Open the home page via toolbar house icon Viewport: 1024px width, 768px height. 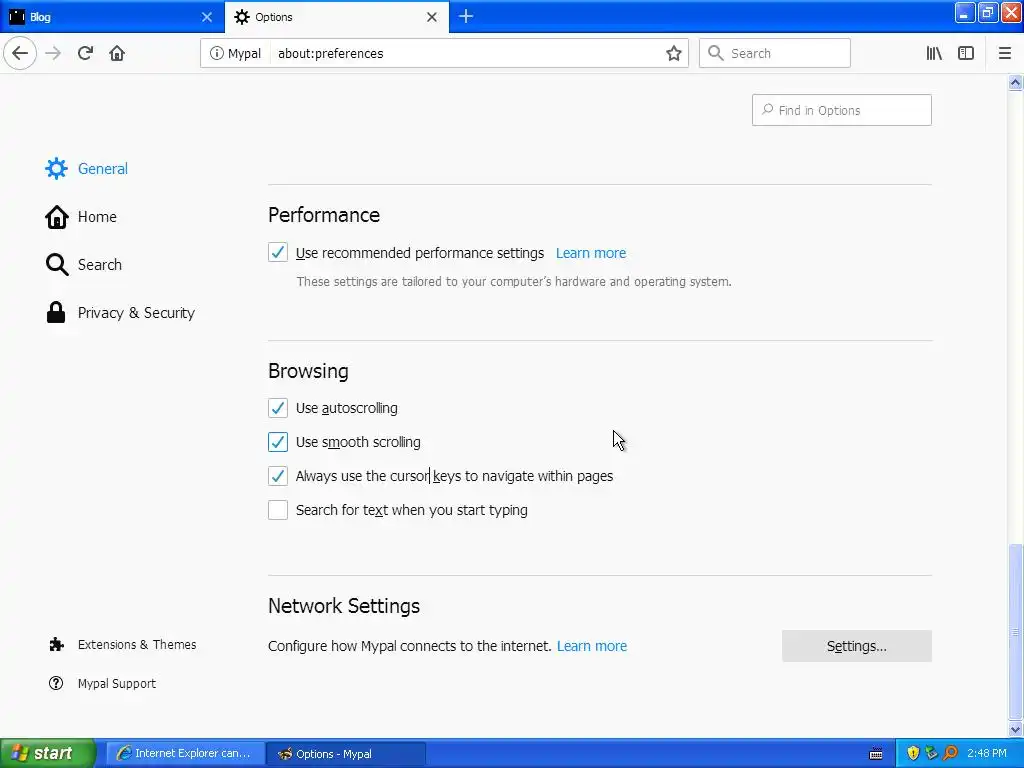[x=117, y=53]
